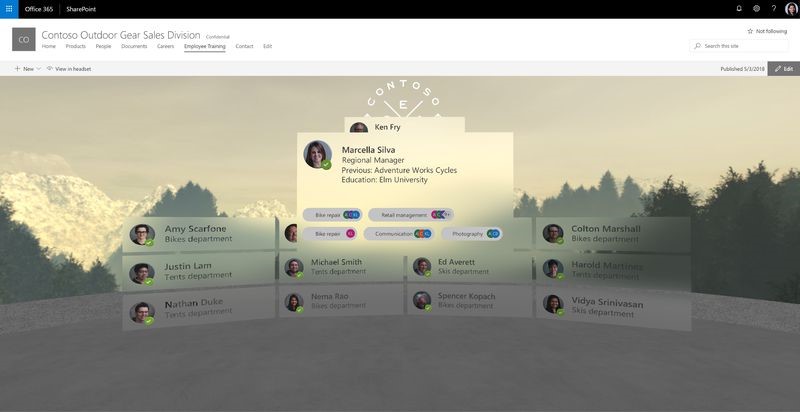Click Colton Marshall's avatar photo
The height and width of the screenshot is (412, 800).
pos(553,234)
